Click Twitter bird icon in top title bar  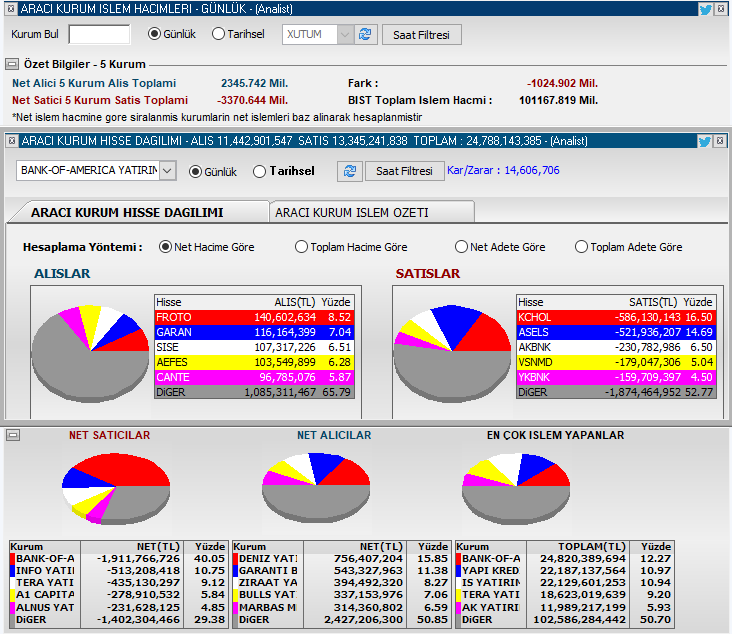(x=705, y=9)
